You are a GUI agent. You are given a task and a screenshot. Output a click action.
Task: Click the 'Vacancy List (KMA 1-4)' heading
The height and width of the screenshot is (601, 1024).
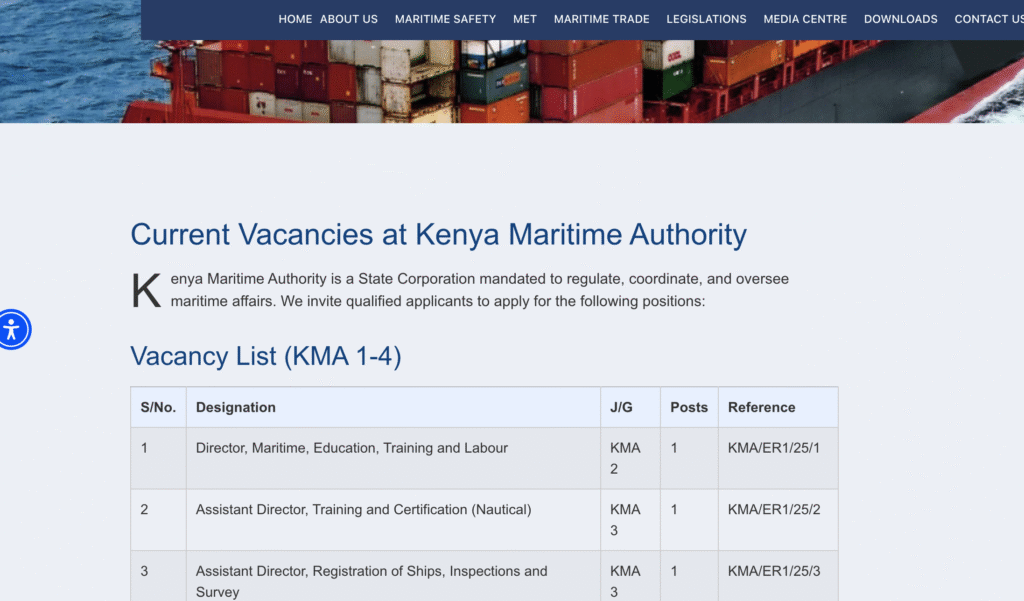pos(266,356)
